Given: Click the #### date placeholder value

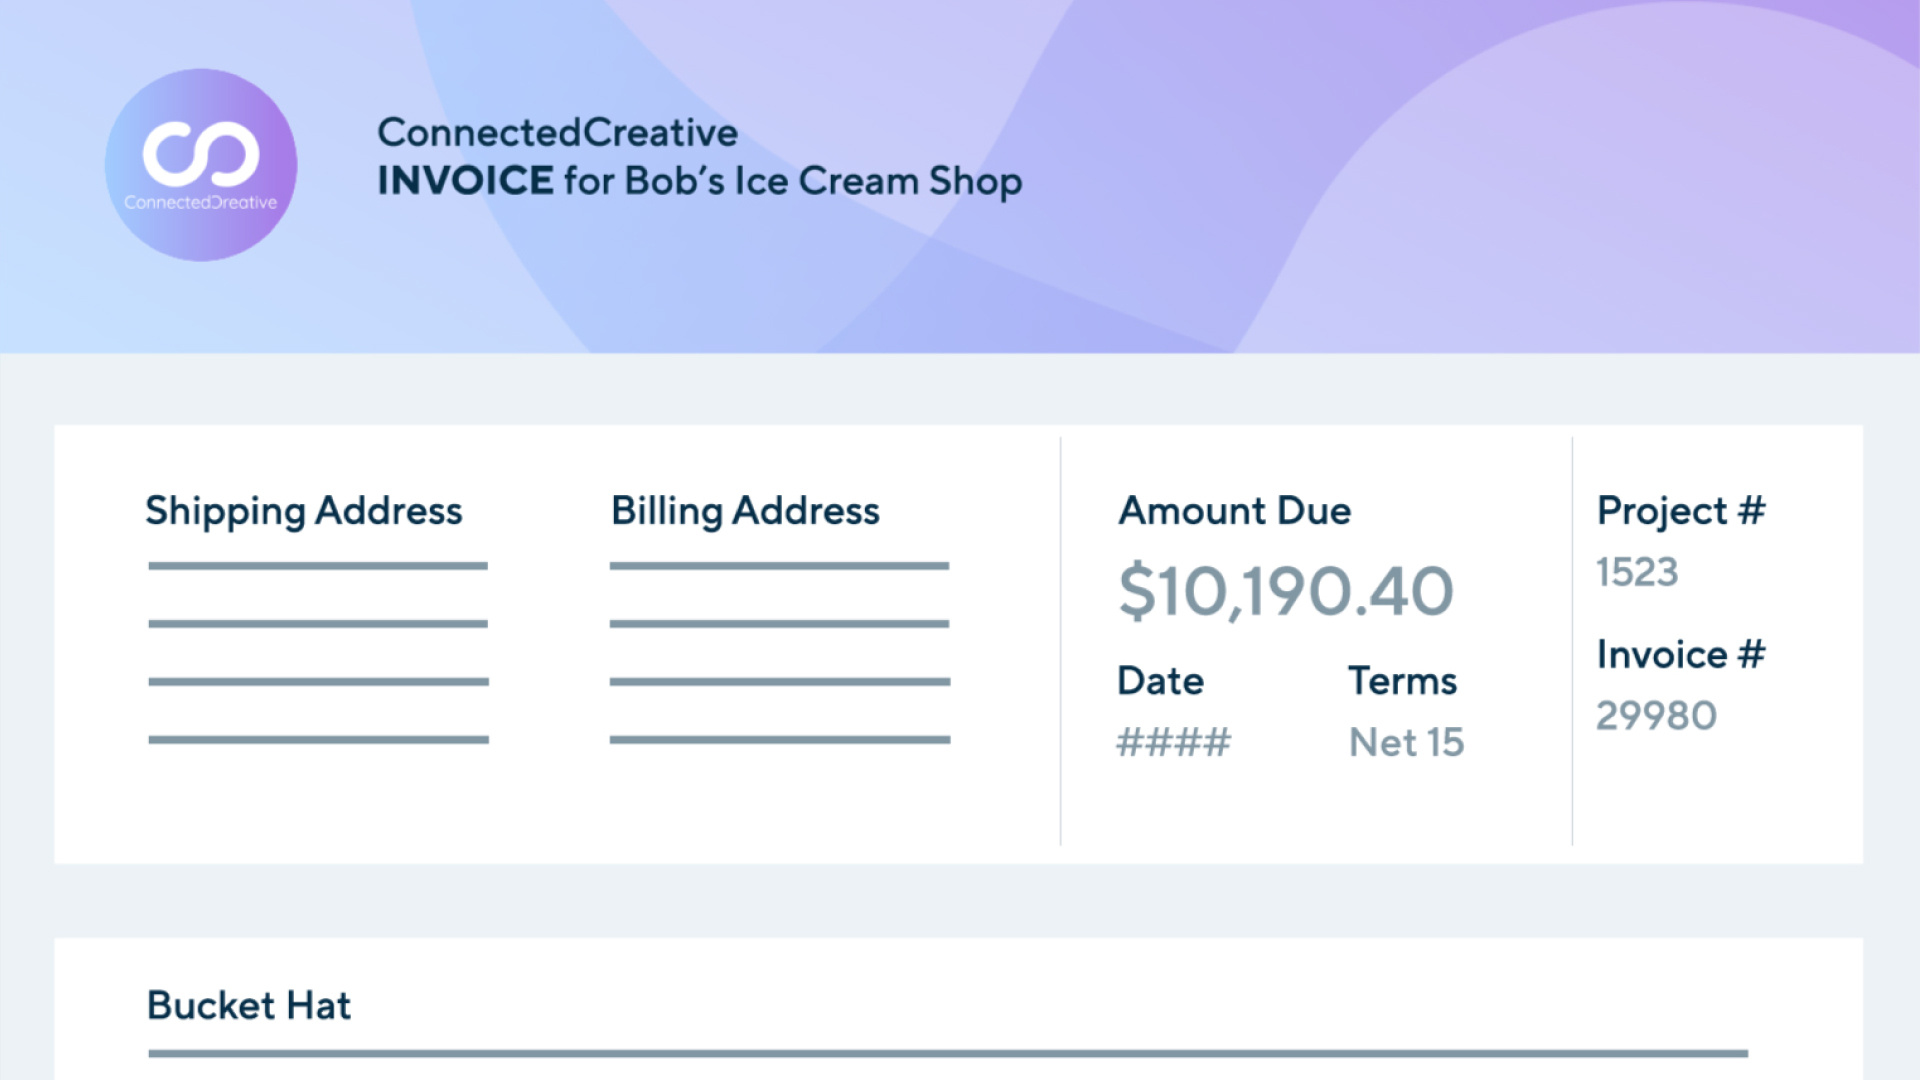Looking at the screenshot, I should coord(1173,743).
